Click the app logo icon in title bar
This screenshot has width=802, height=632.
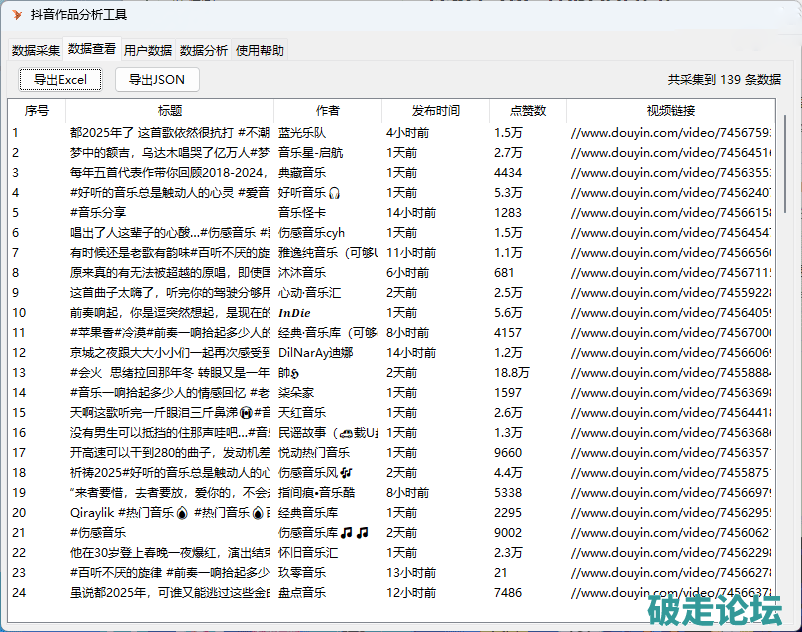[16, 15]
